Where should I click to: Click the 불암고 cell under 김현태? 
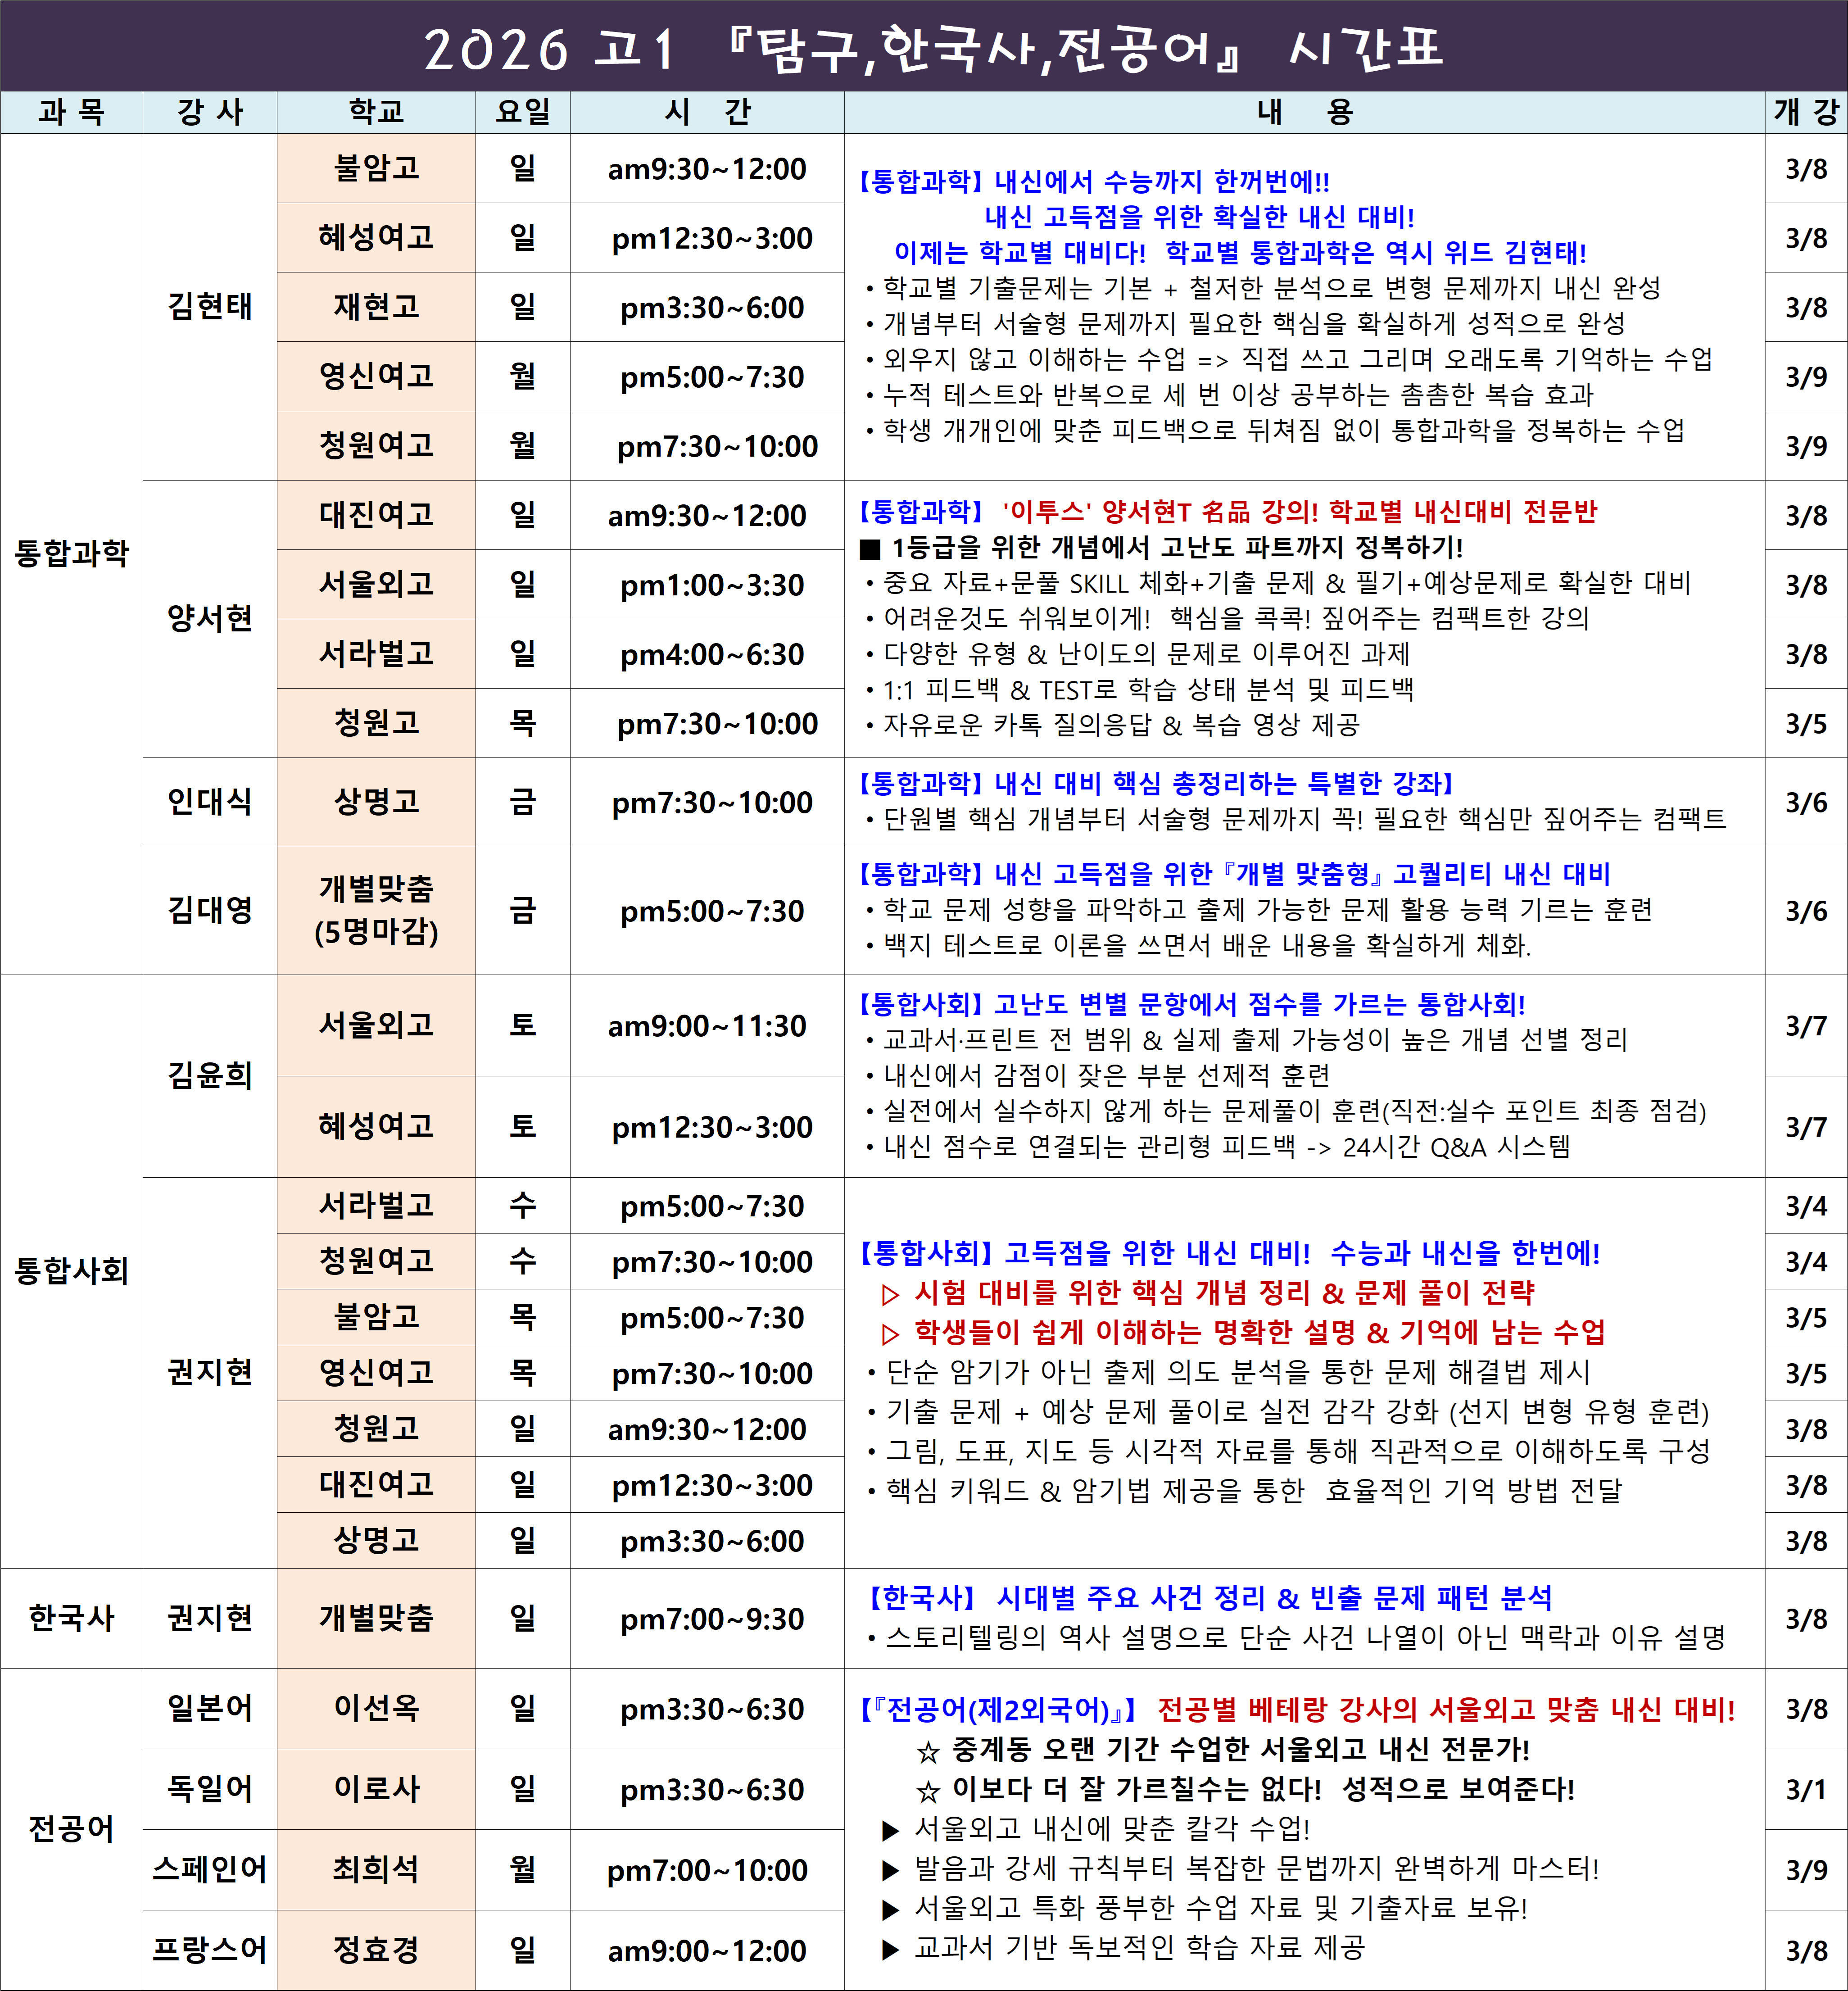click(376, 168)
